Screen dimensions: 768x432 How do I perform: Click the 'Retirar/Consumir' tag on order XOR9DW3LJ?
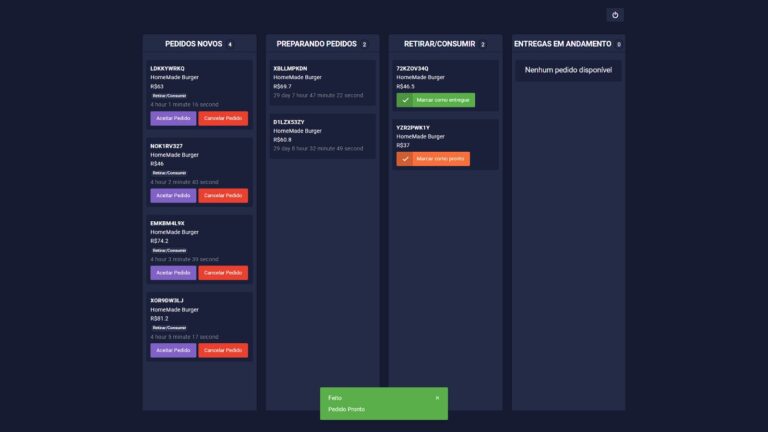[x=169, y=327]
